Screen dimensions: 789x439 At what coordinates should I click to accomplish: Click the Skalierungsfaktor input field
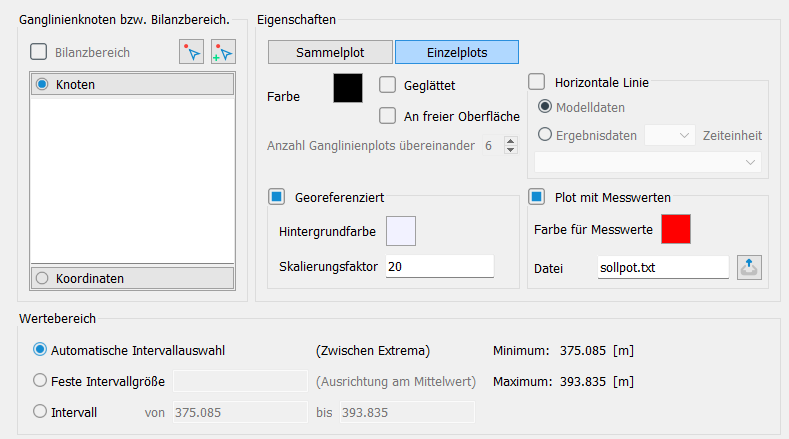pyautogui.click(x=440, y=266)
